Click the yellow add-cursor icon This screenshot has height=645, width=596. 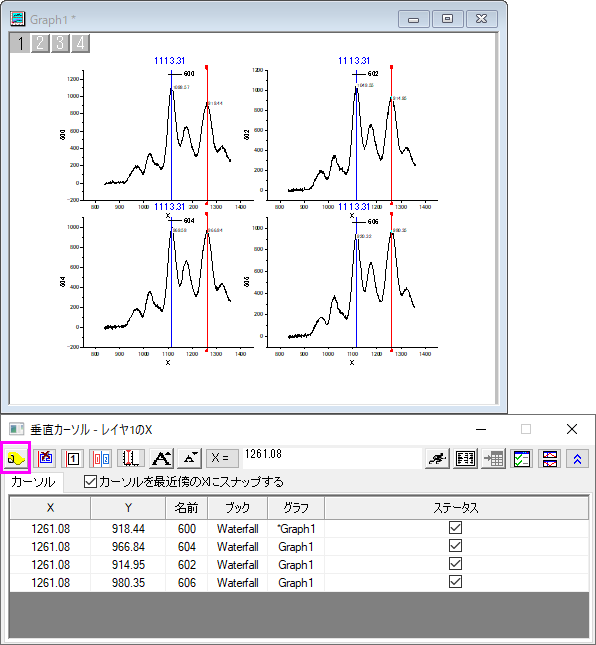(16, 458)
